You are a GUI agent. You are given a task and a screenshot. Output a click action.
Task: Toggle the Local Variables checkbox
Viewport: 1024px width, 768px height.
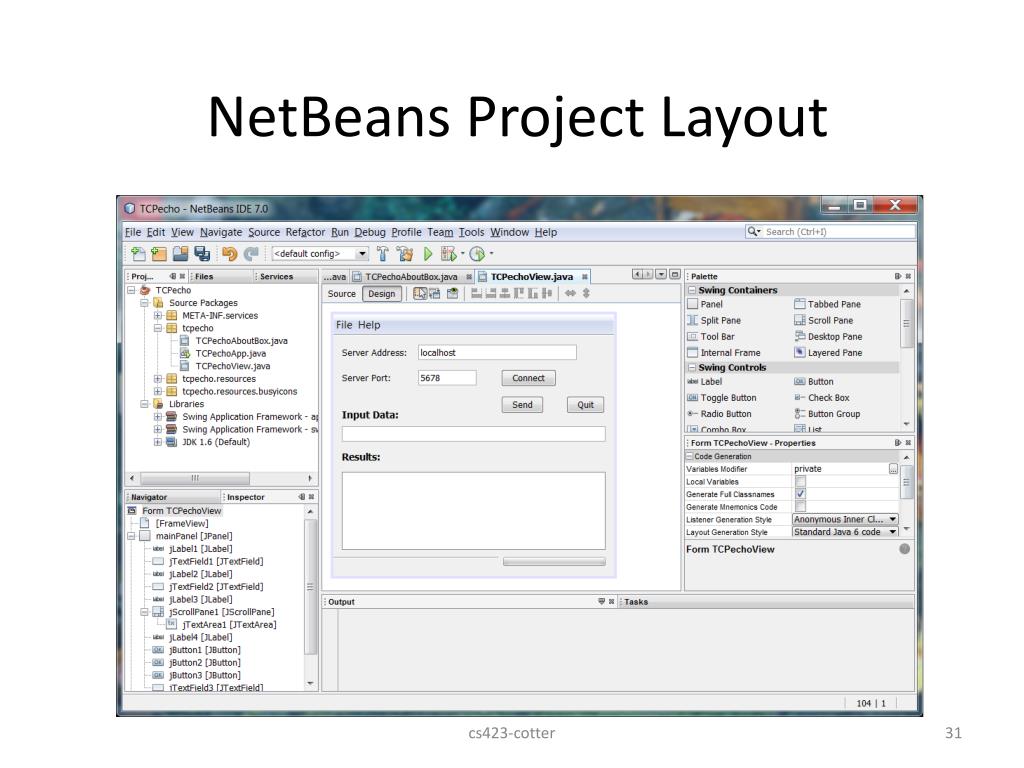(x=800, y=481)
